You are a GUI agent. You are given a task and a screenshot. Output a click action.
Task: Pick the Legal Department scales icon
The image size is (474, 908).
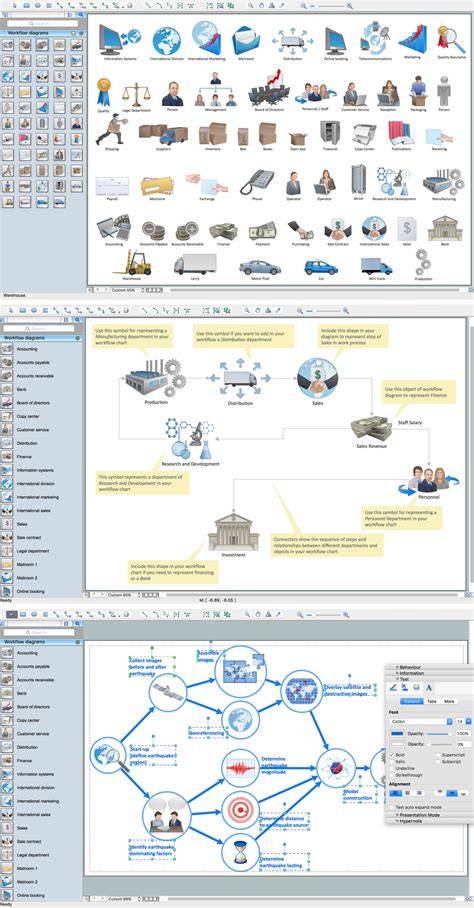[136, 94]
